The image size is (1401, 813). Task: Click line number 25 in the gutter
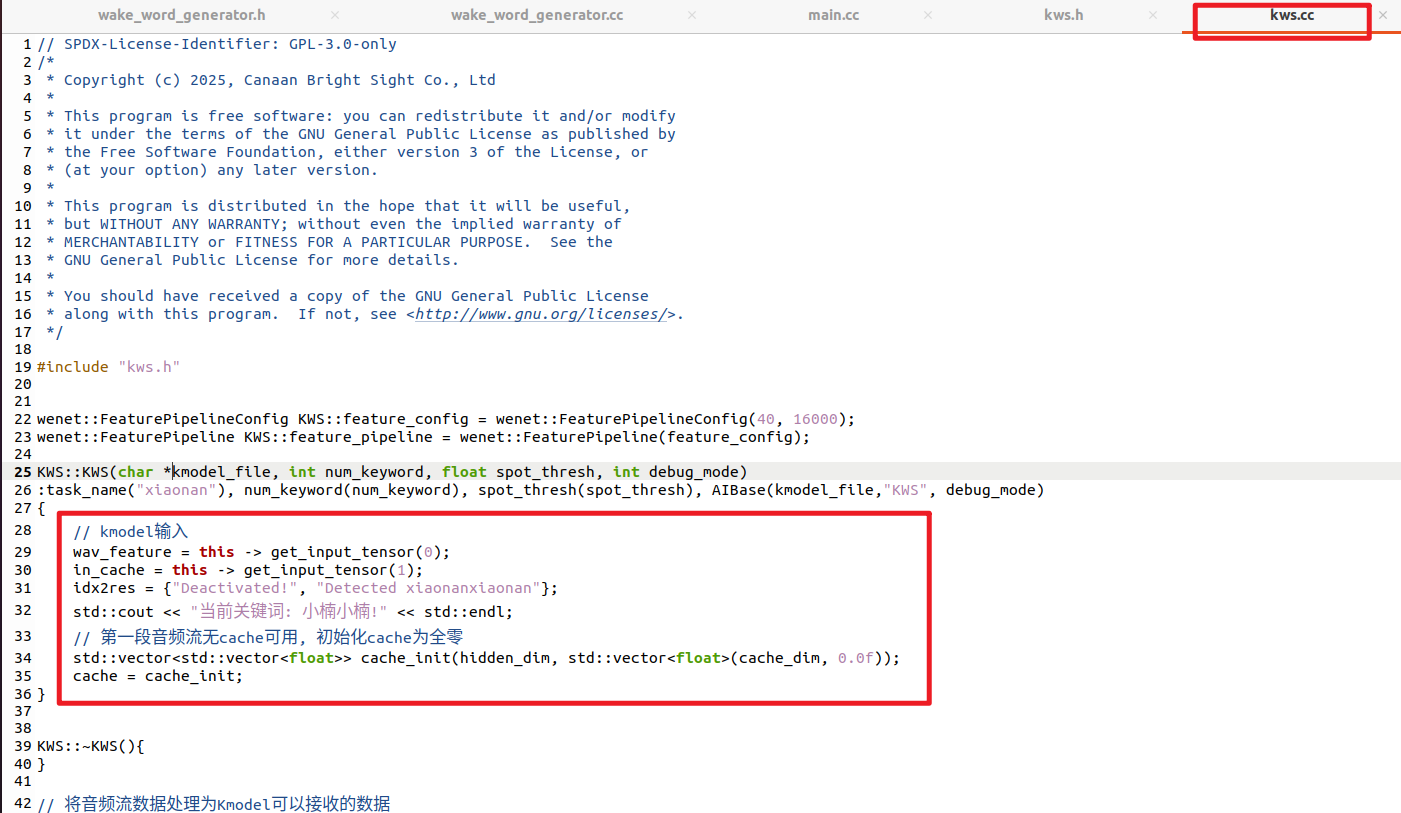[23, 472]
